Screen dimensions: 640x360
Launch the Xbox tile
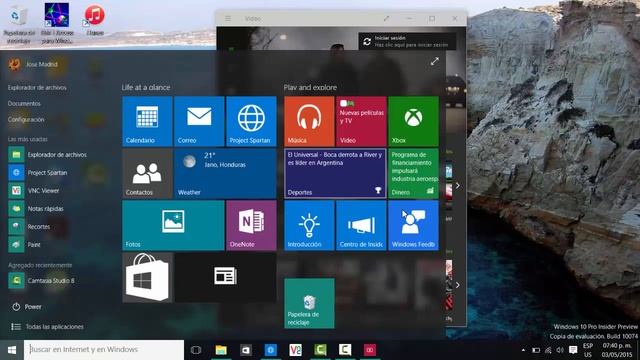[413, 121]
